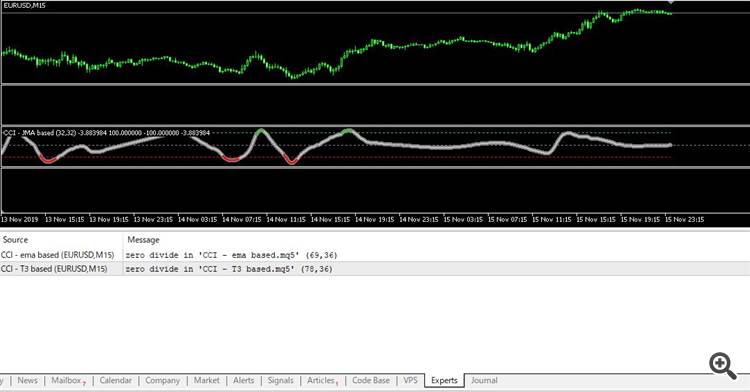This screenshot has height=392, width=750.
Task: Select the 'CCI - ema based (EURUSD,M15)' source row
Action: [57, 255]
